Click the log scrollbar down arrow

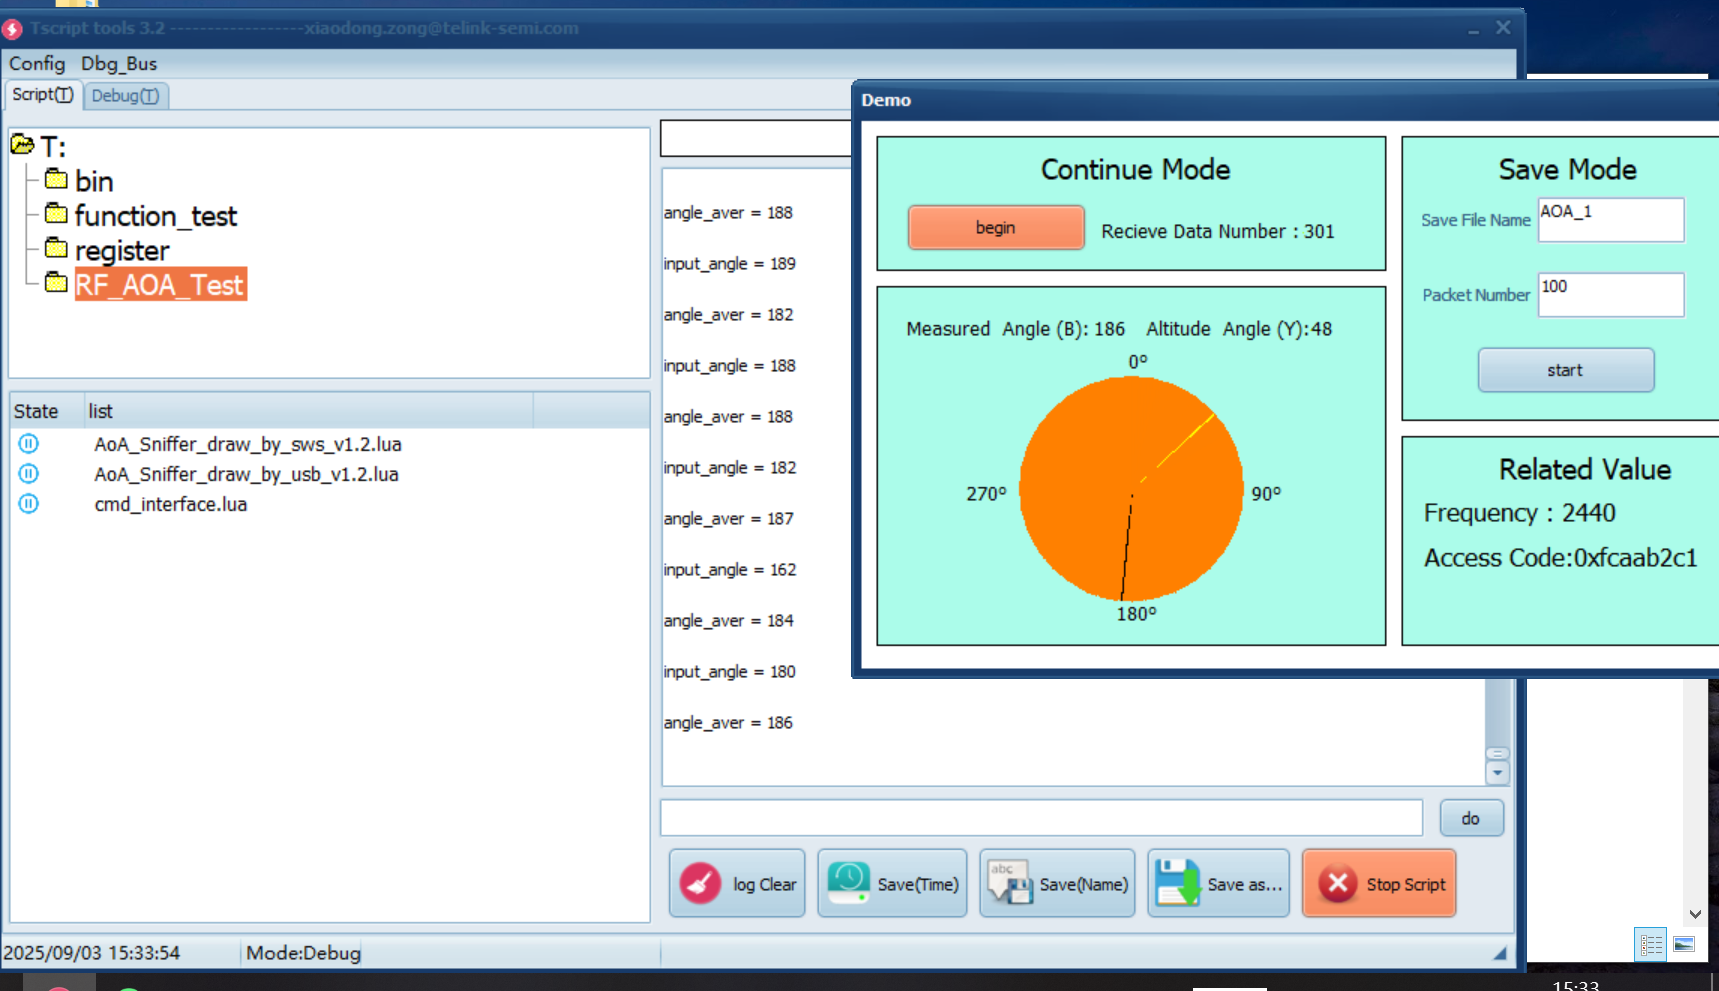pos(1497,773)
